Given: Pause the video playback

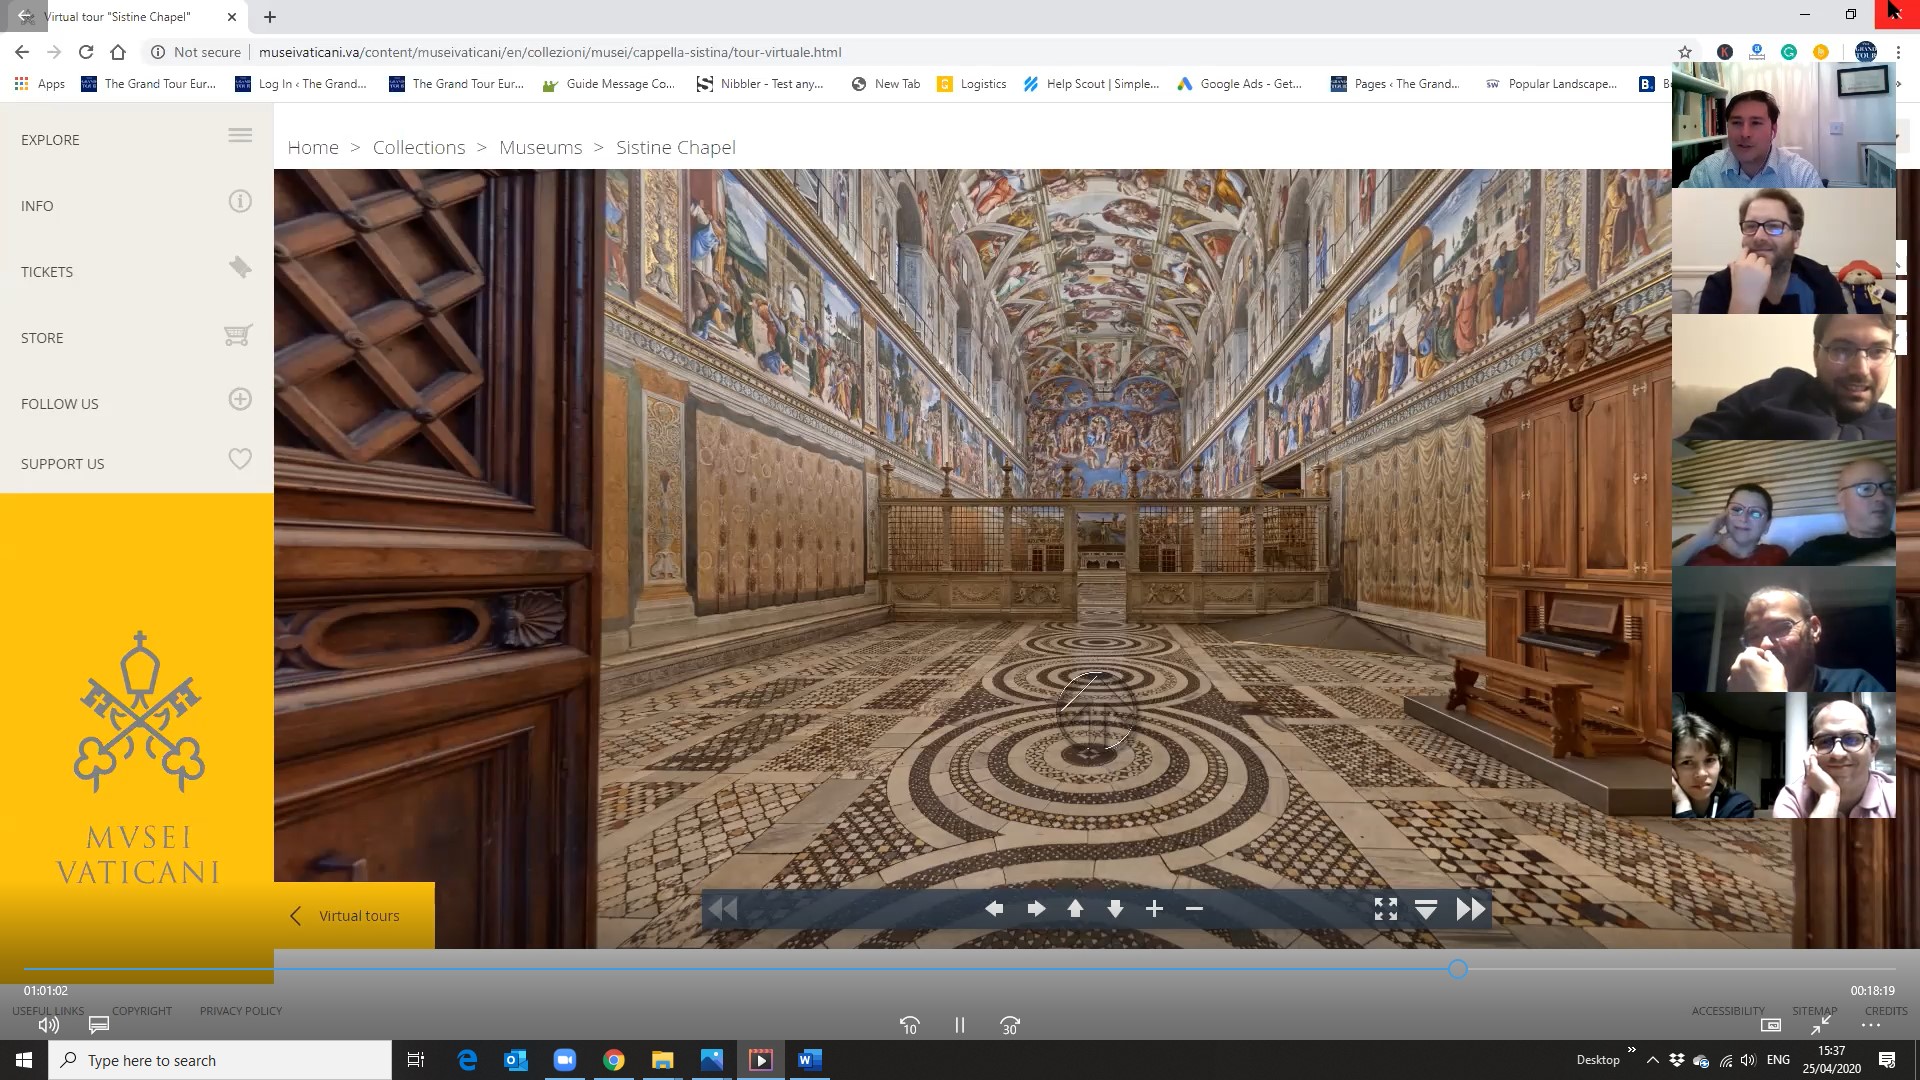Looking at the screenshot, I should coord(960,1025).
